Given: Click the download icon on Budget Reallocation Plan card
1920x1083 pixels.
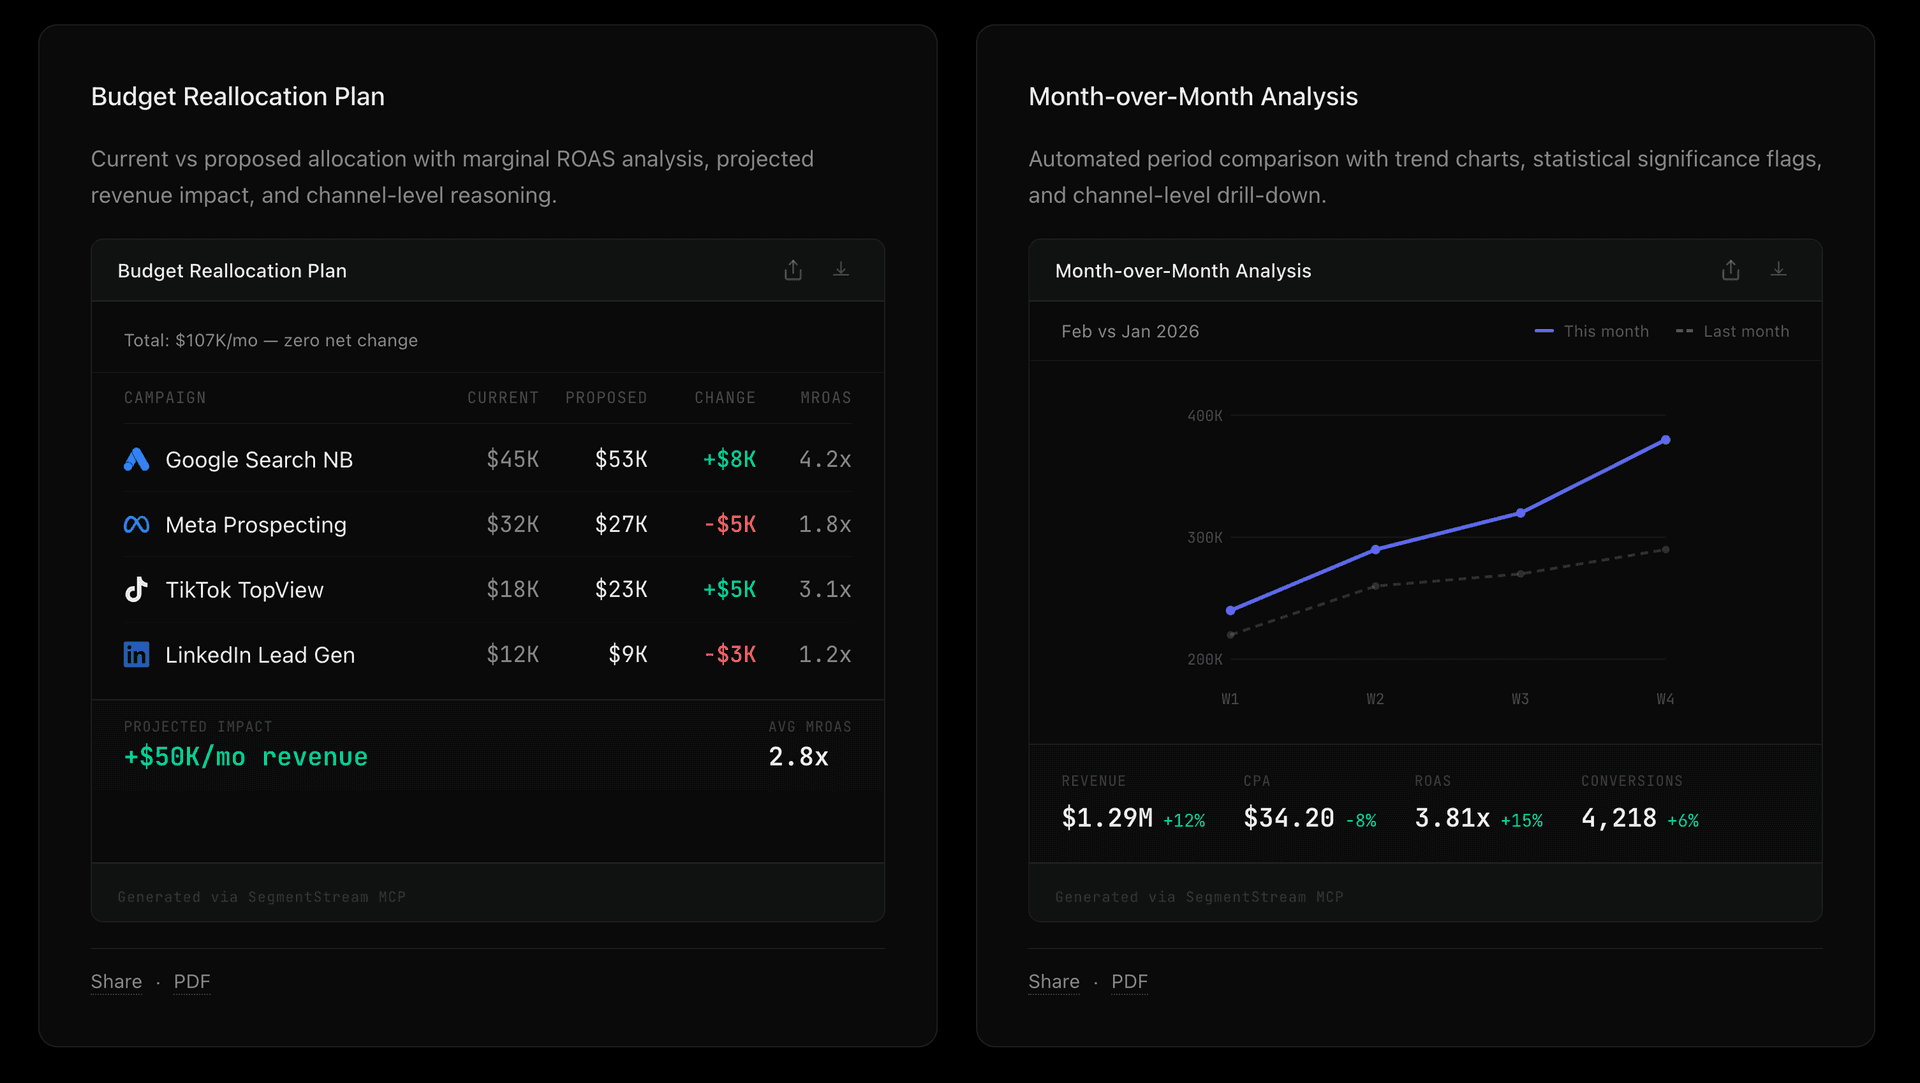Looking at the screenshot, I should tap(841, 270).
